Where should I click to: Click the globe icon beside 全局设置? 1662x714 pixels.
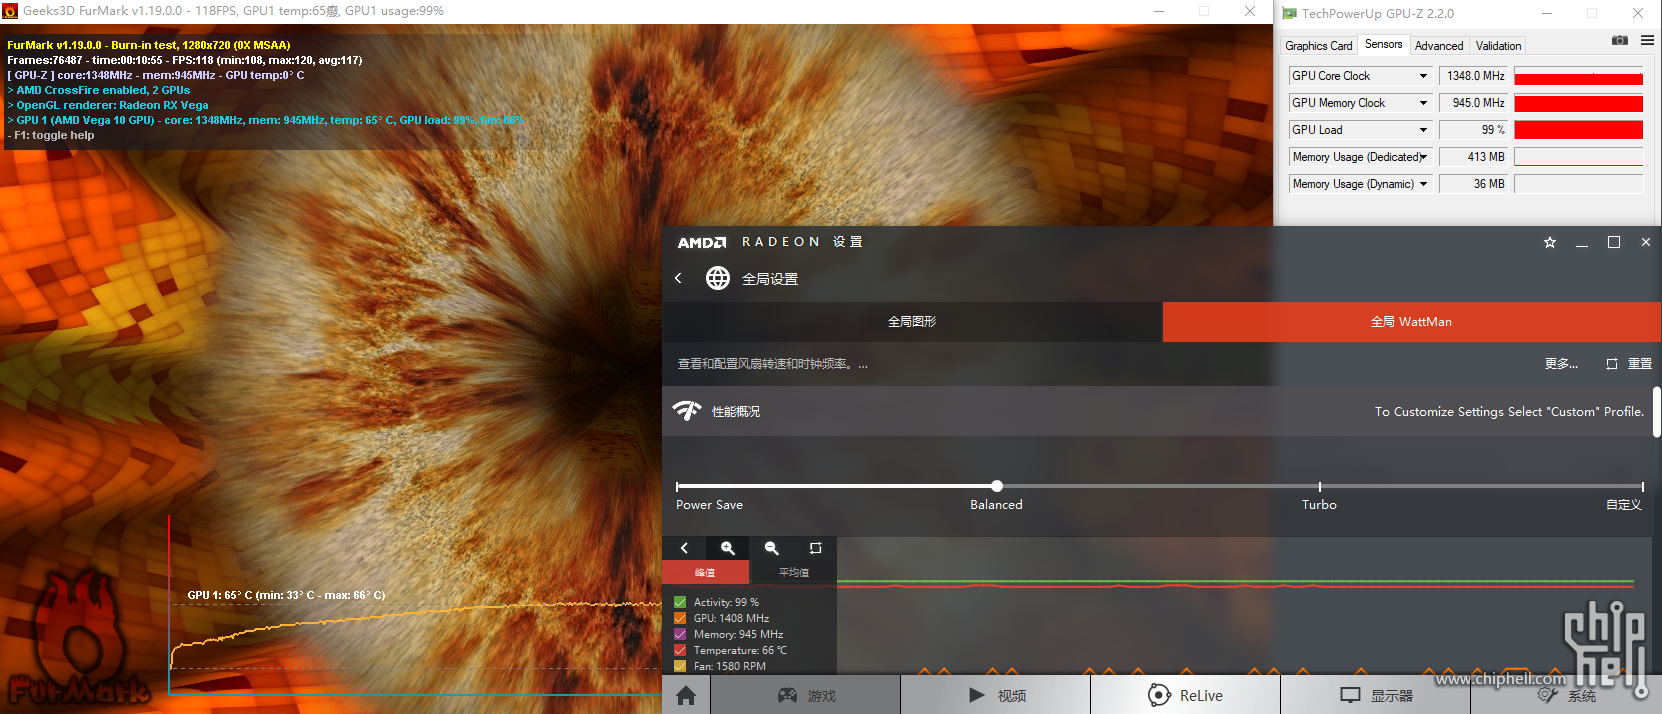pyautogui.click(x=718, y=278)
